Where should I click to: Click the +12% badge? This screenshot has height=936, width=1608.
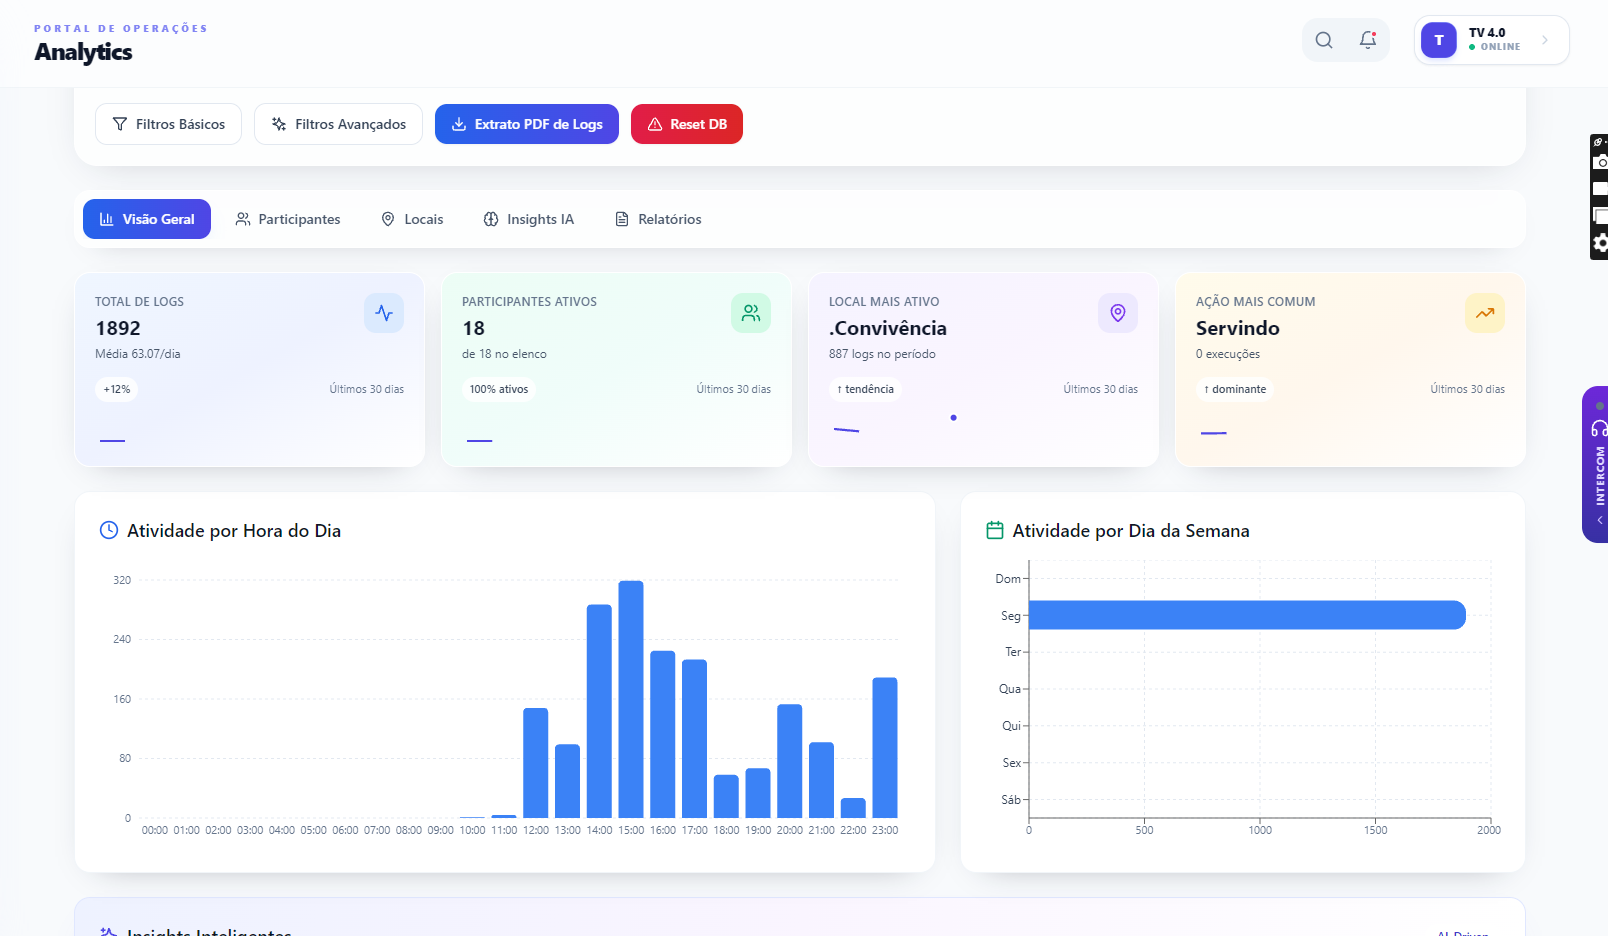pos(117,389)
